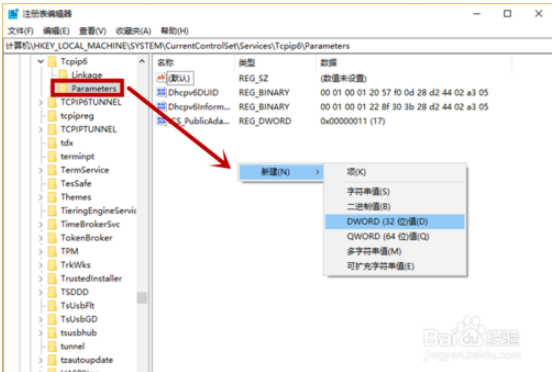The image size is (553, 372).
Task: Select the Linkage key under Tcpip6
Action: point(87,75)
